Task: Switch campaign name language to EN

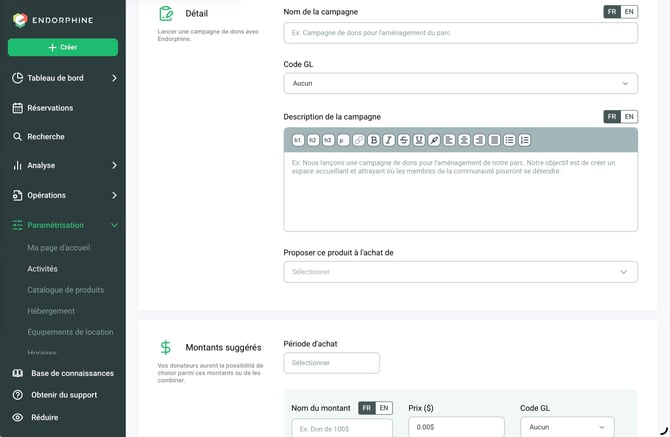Action: point(629,12)
